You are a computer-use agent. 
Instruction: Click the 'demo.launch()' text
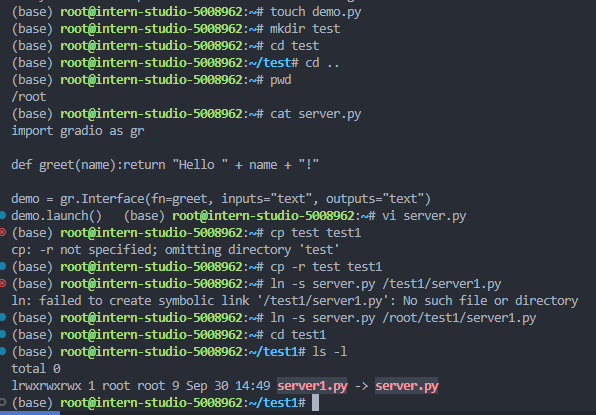(x=57, y=216)
